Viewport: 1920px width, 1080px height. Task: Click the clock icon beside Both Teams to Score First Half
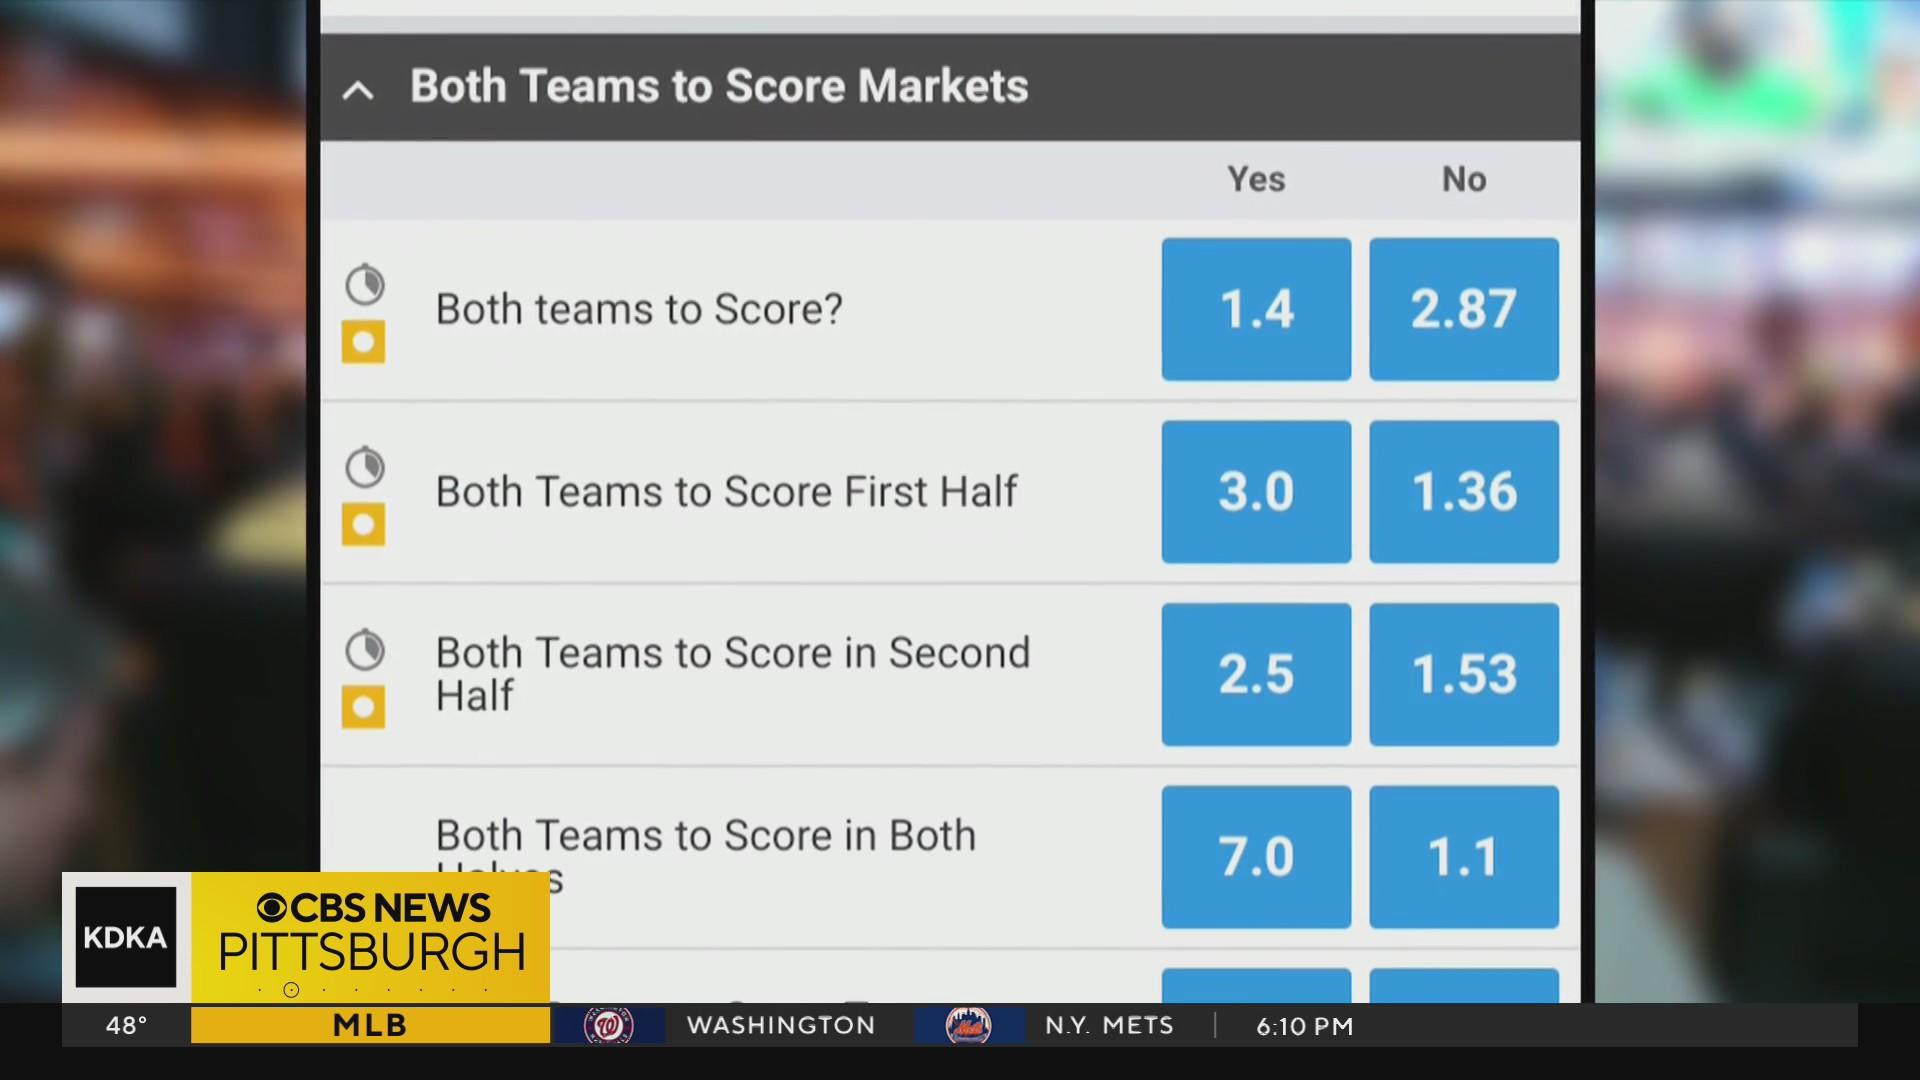pos(365,467)
